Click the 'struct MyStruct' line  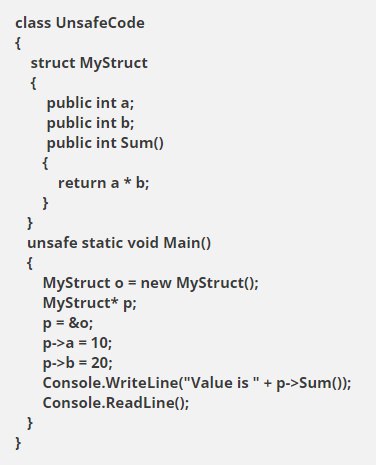(89, 63)
